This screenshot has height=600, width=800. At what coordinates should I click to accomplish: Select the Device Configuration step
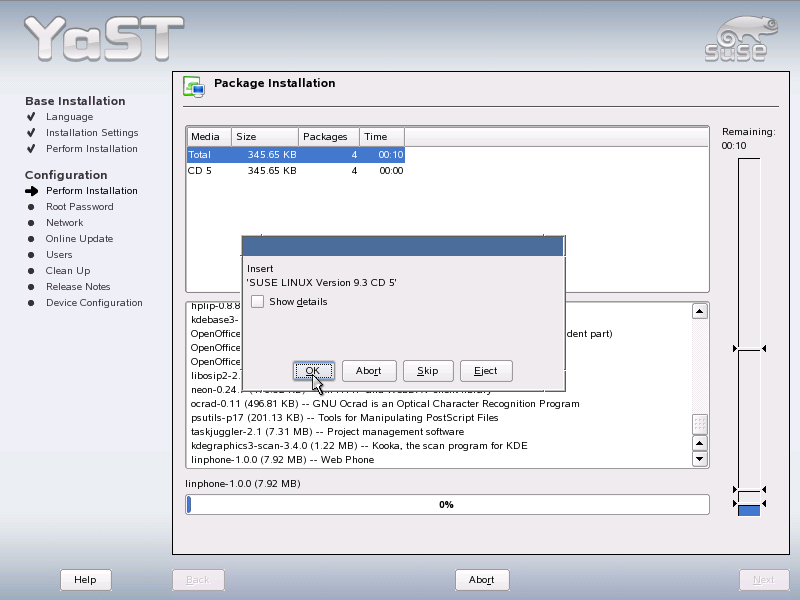point(94,303)
